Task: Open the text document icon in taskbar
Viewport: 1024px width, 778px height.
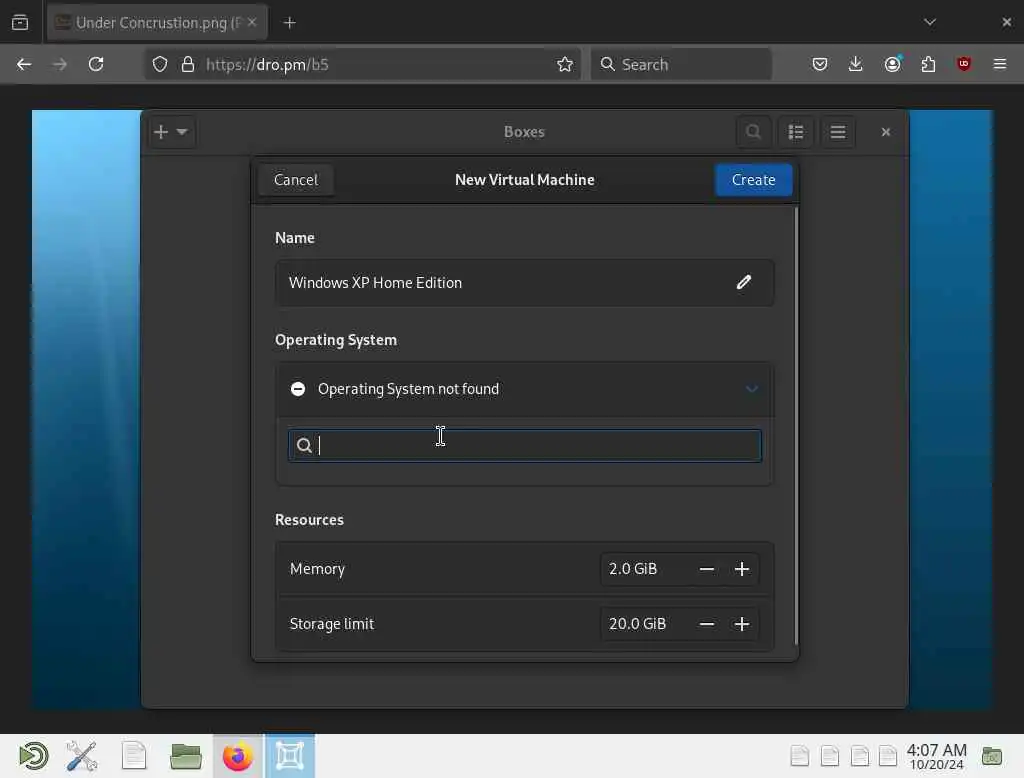Action: [x=134, y=756]
